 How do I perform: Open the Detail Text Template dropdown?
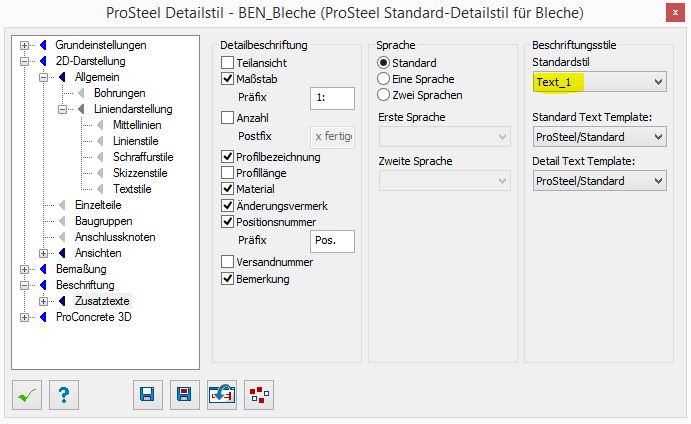(599, 181)
